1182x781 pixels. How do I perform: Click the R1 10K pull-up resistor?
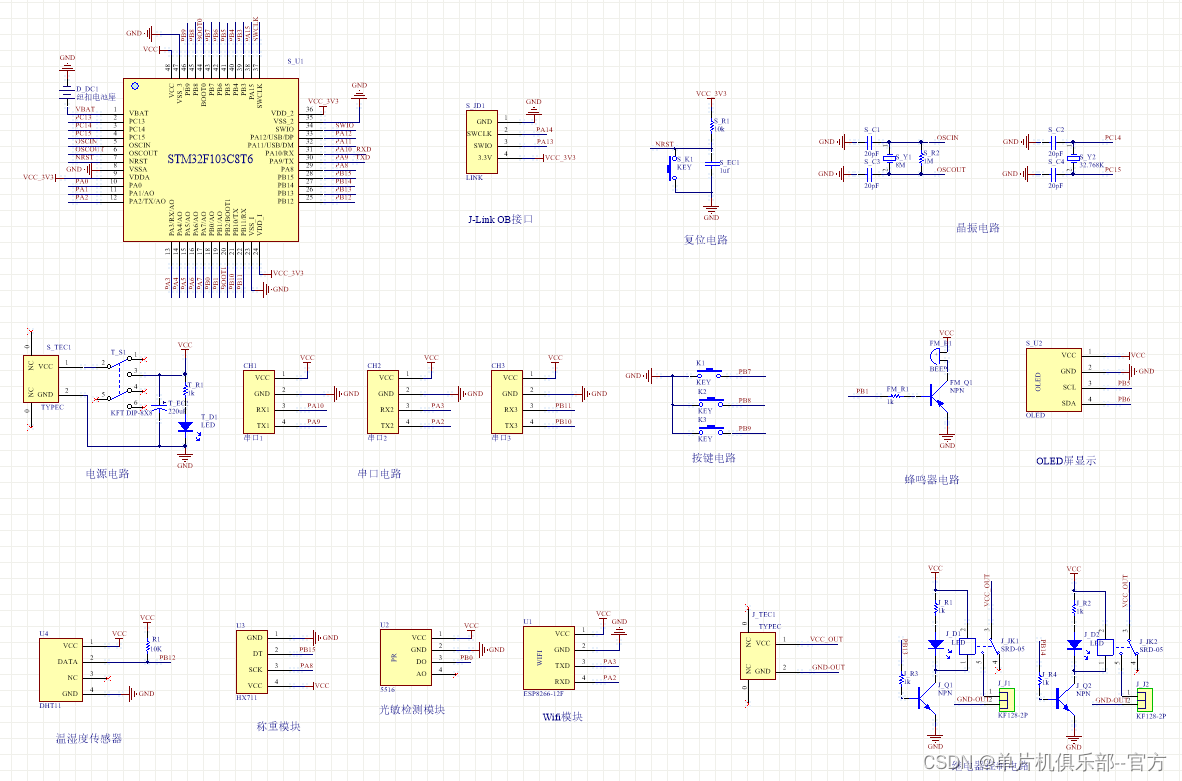coord(148,645)
